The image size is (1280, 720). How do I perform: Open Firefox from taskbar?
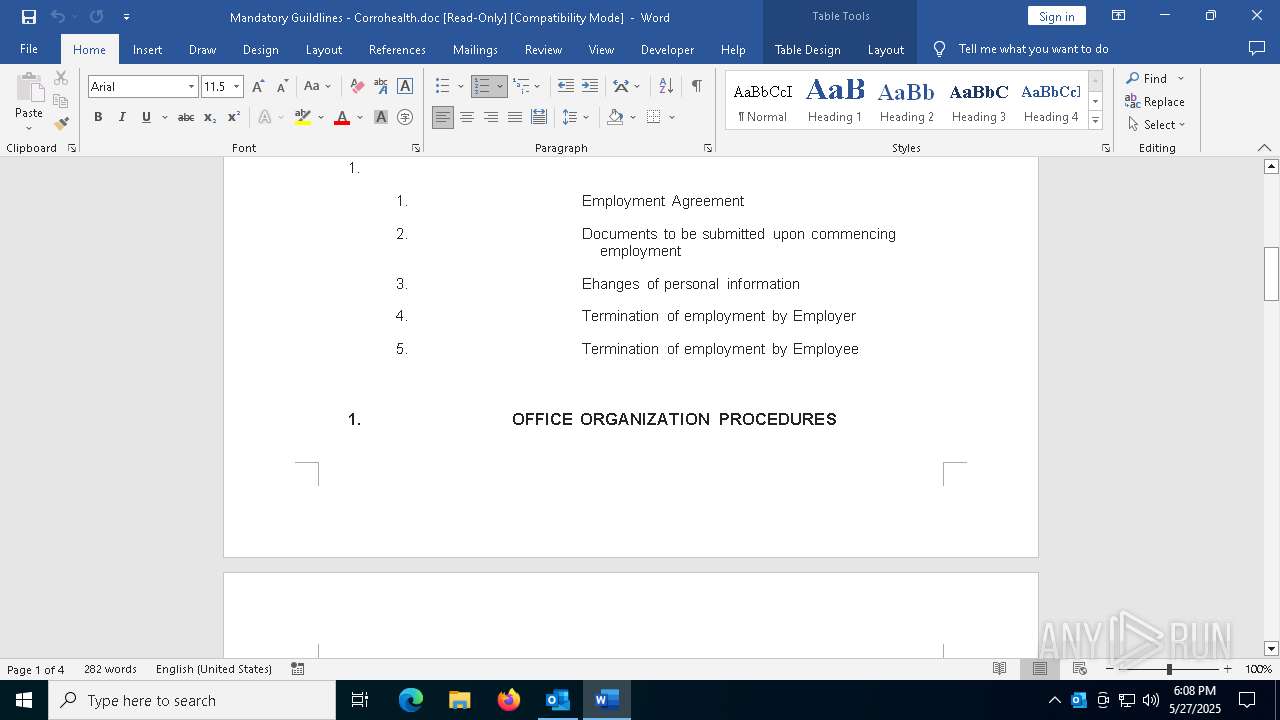click(509, 700)
